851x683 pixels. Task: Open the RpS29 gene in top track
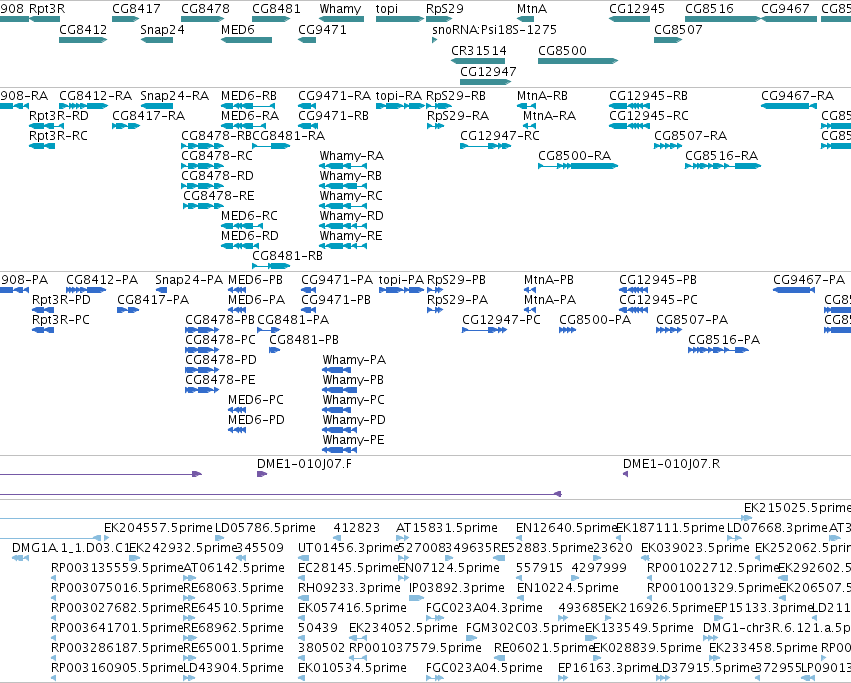pos(439,19)
